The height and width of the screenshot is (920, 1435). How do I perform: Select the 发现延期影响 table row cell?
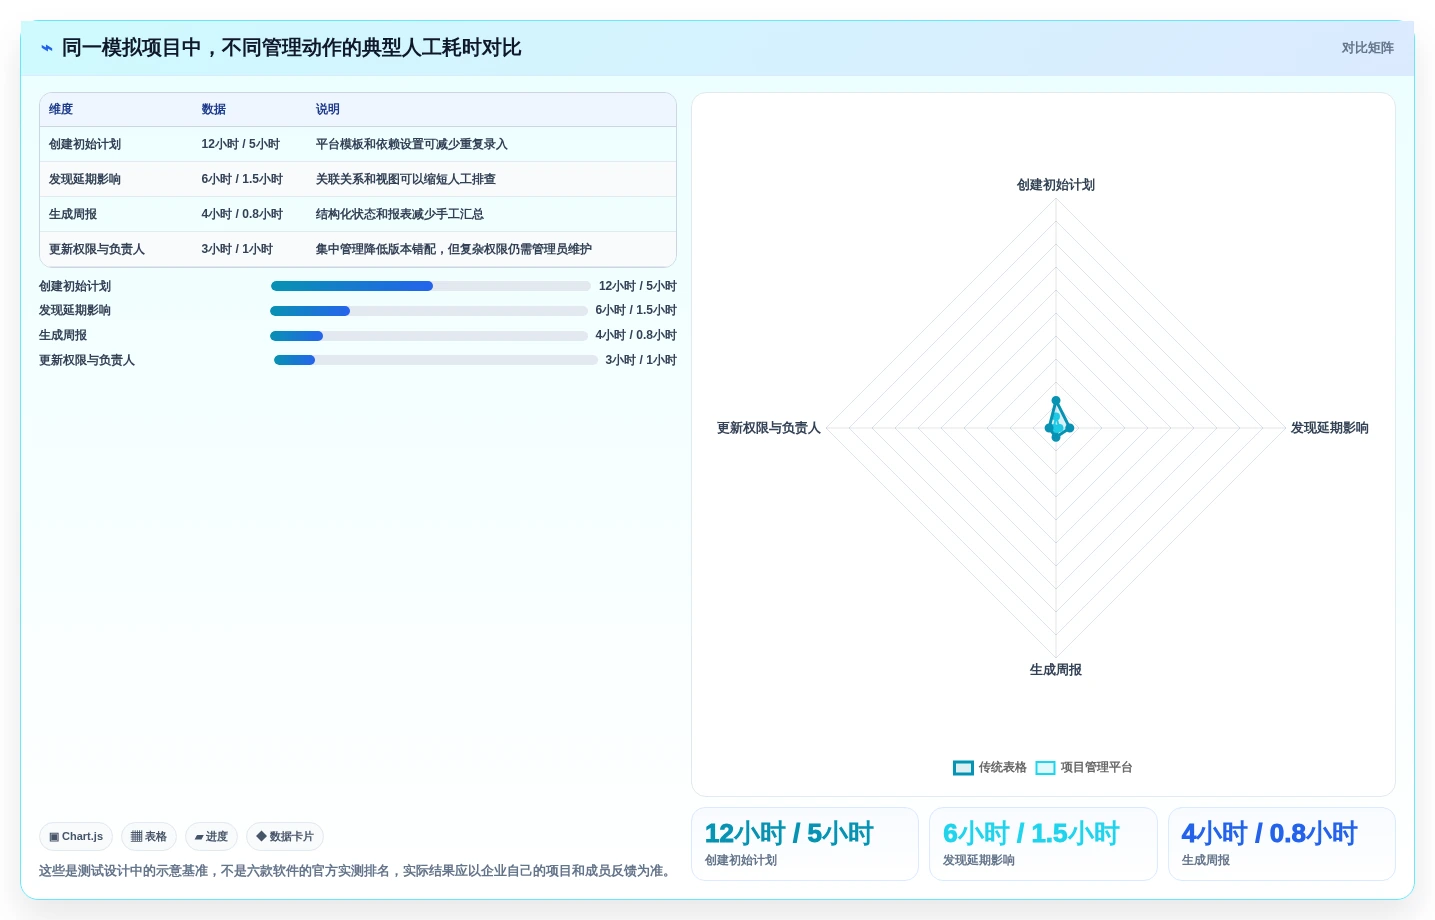[x=85, y=179]
